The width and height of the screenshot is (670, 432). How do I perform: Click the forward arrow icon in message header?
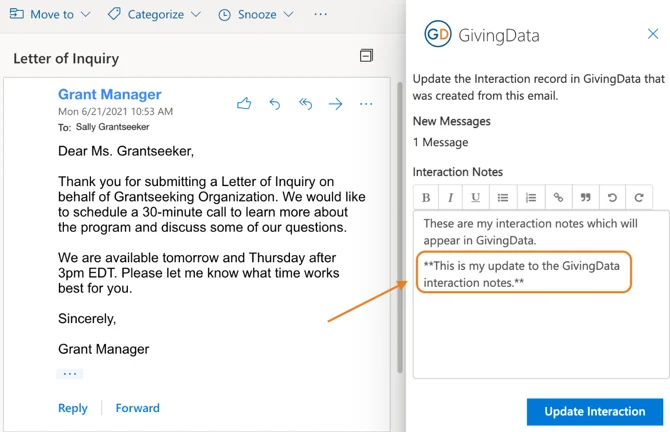click(335, 104)
